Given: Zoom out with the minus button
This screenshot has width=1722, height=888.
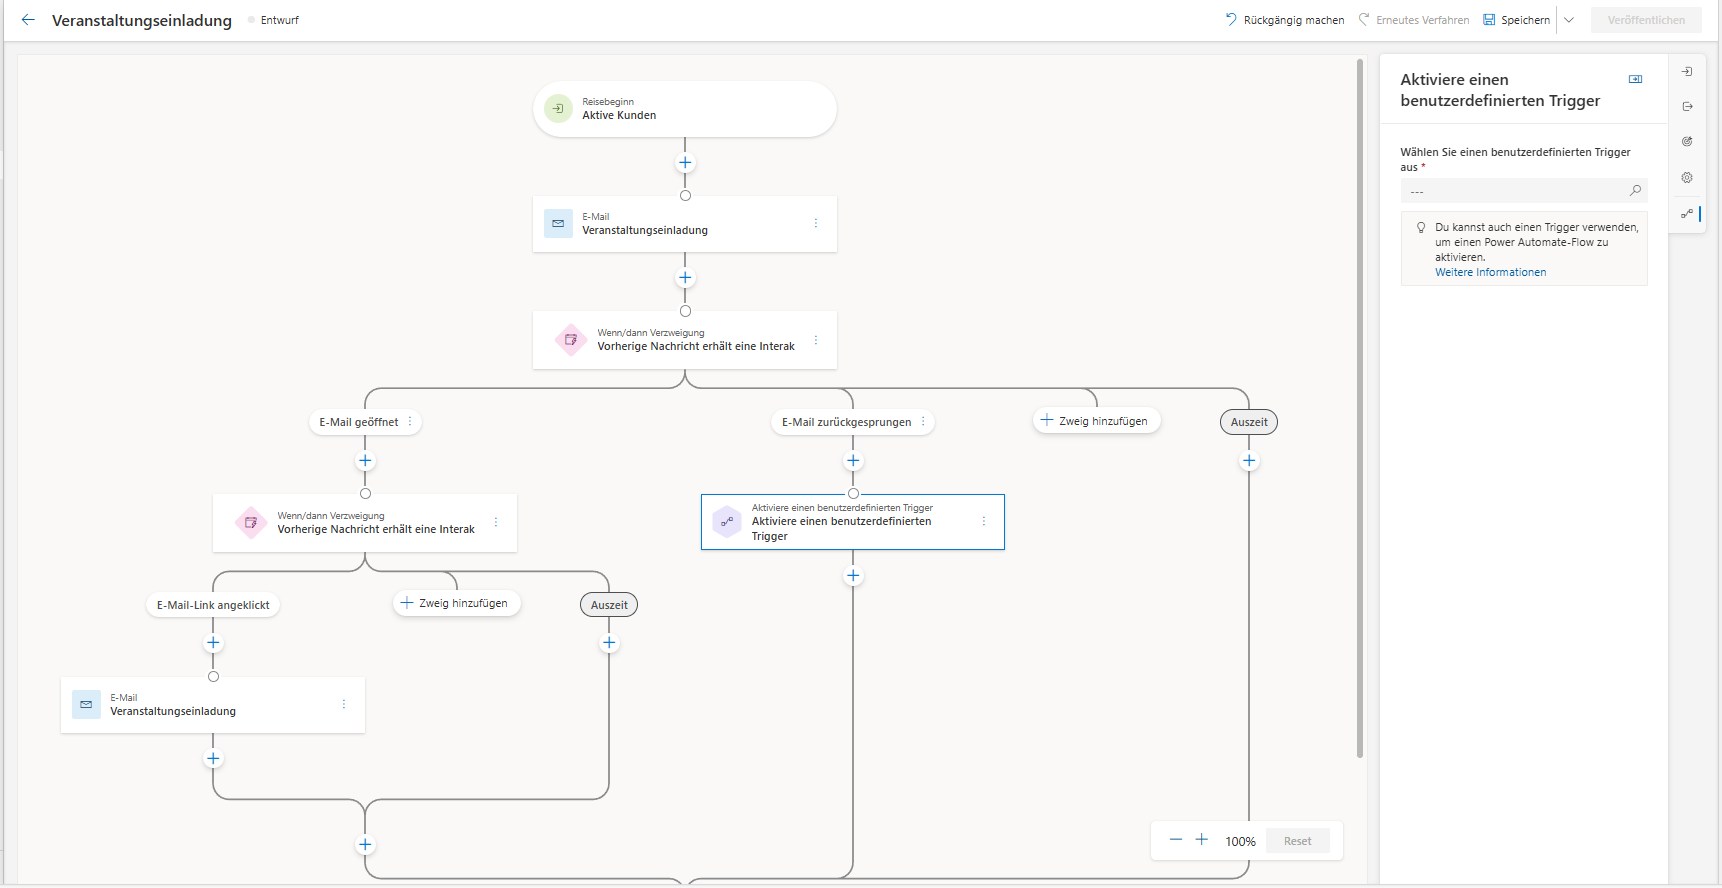Looking at the screenshot, I should [1176, 840].
